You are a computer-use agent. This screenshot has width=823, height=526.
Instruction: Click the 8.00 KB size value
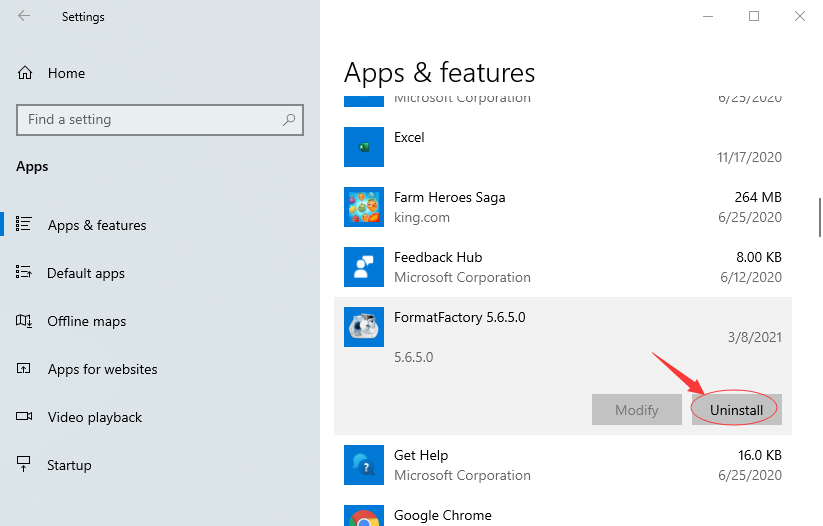pyautogui.click(x=758, y=257)
